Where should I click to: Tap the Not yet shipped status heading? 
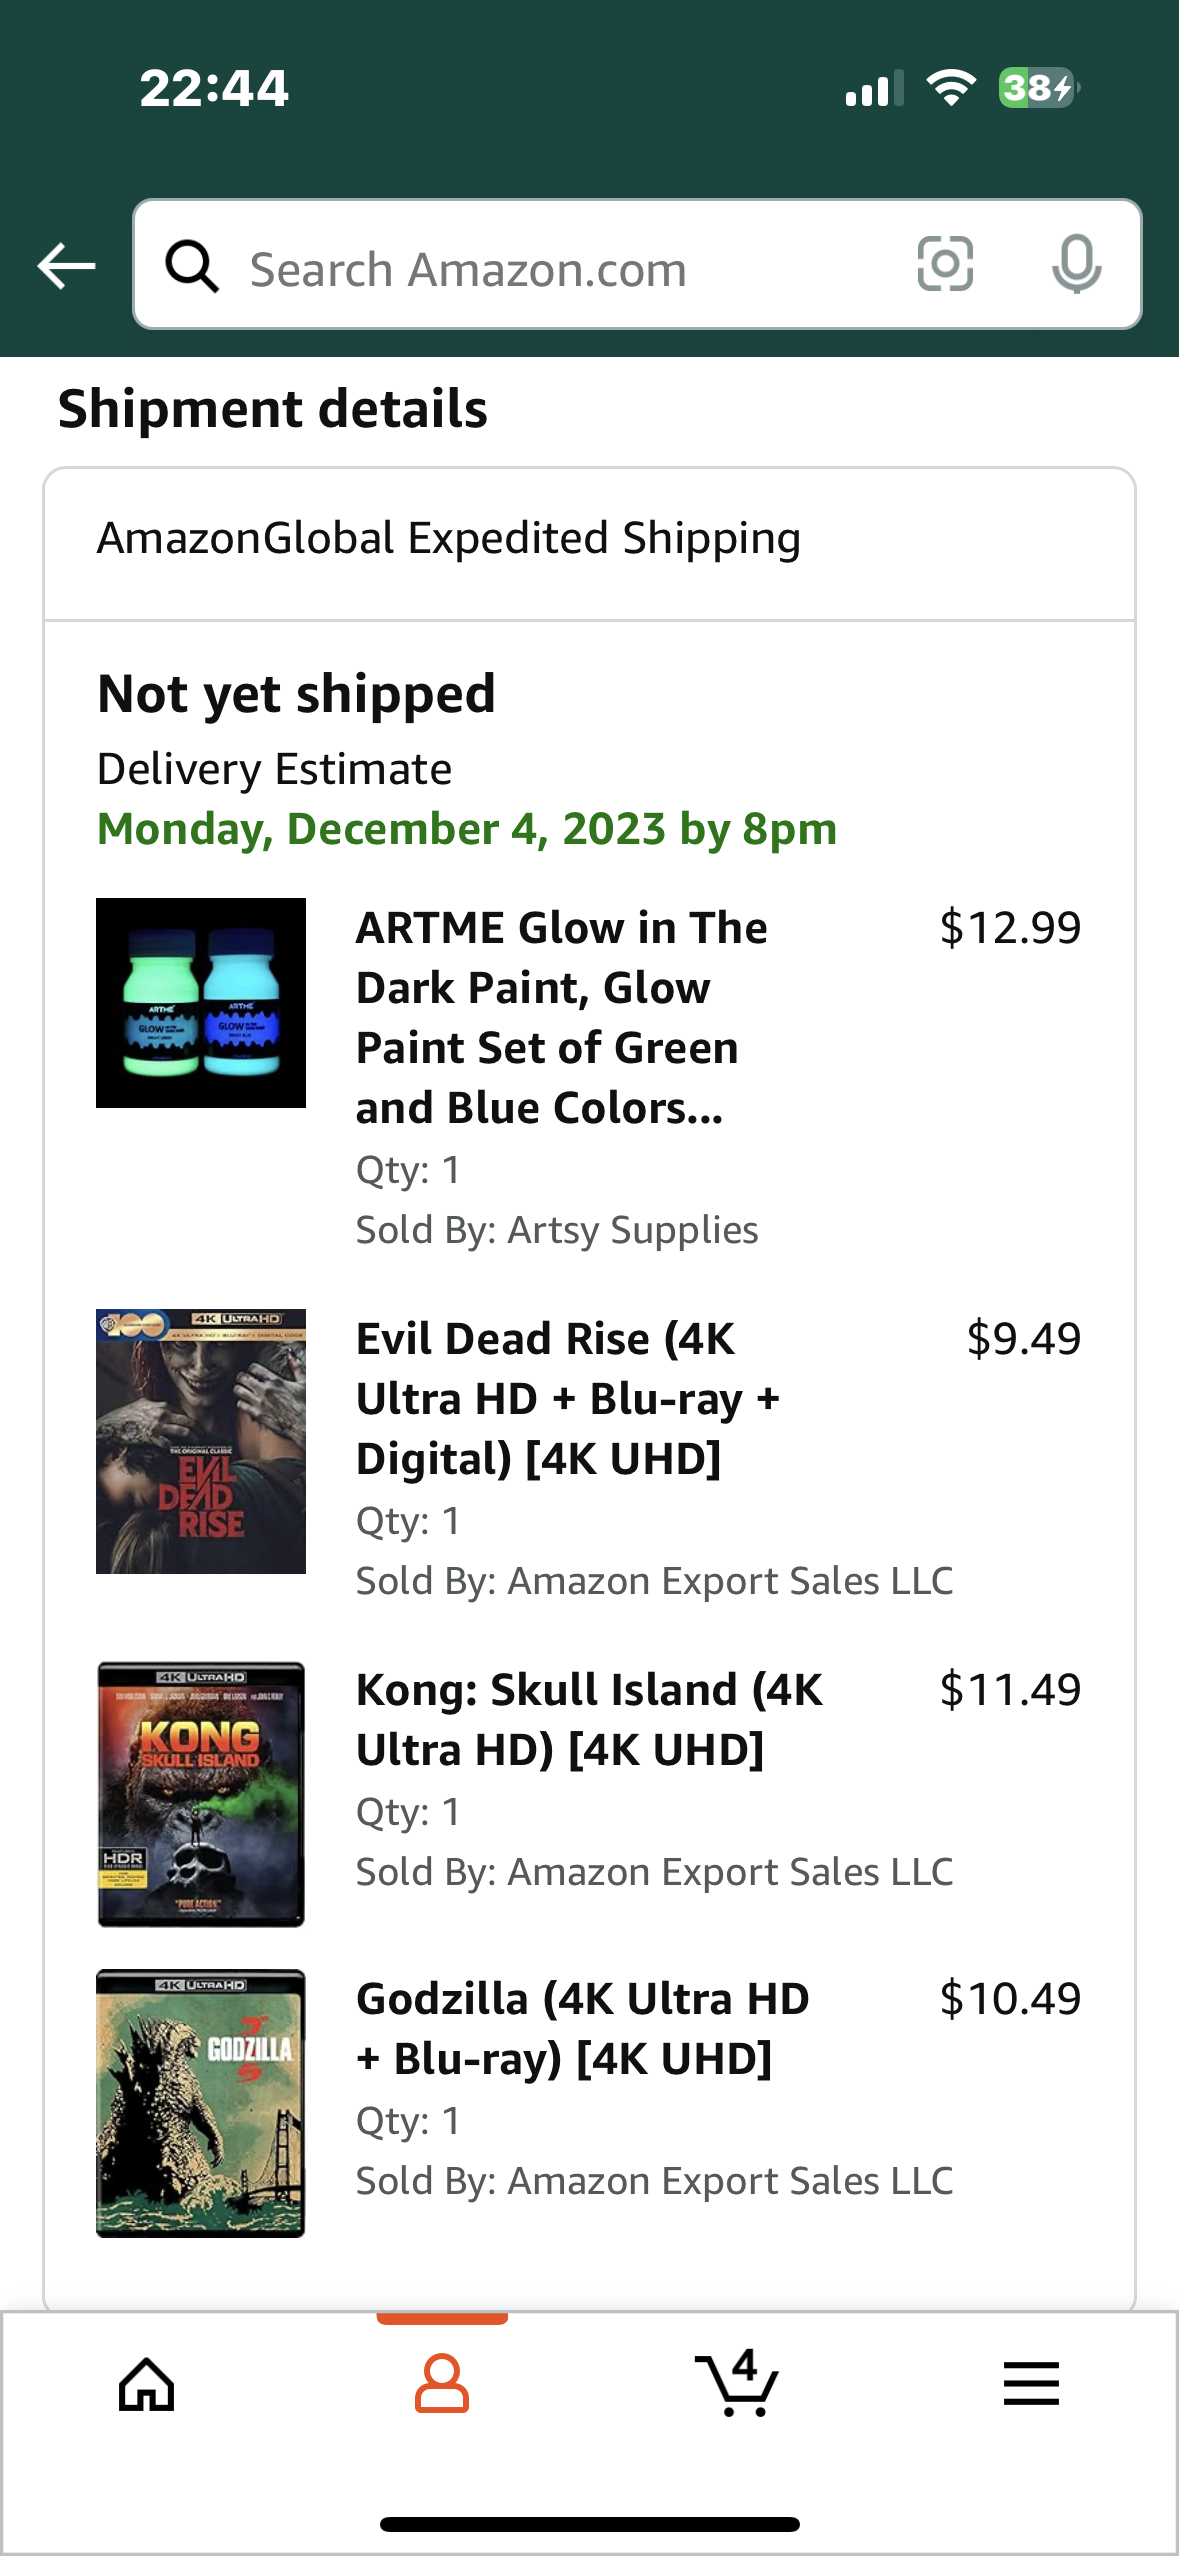click(296, 694)
